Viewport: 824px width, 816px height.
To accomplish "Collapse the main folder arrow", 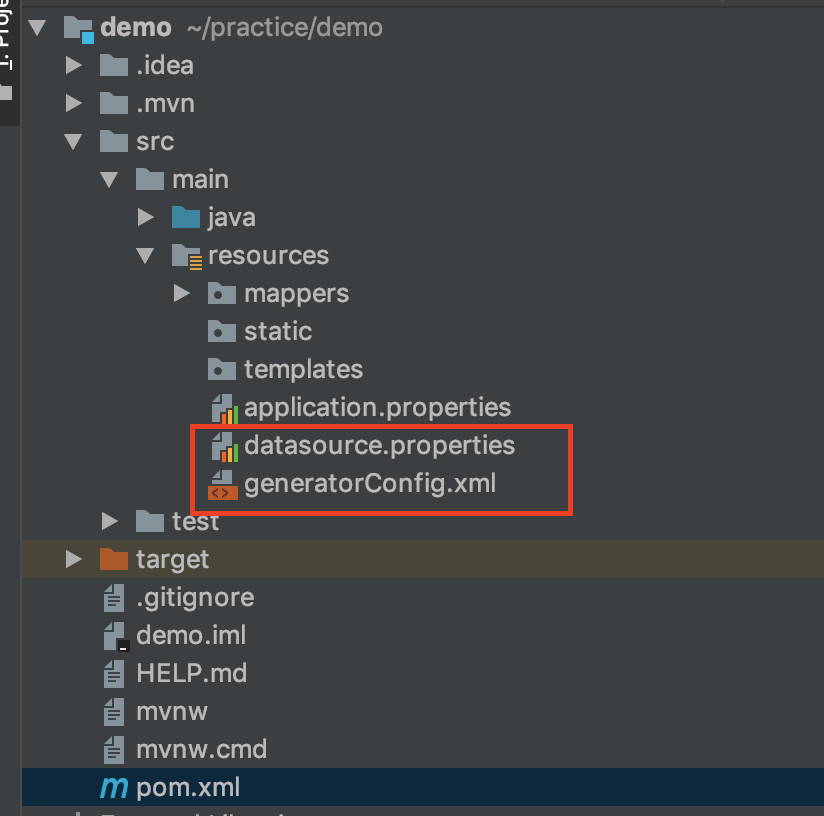I will pyautogui.click(x=109, y=179).
